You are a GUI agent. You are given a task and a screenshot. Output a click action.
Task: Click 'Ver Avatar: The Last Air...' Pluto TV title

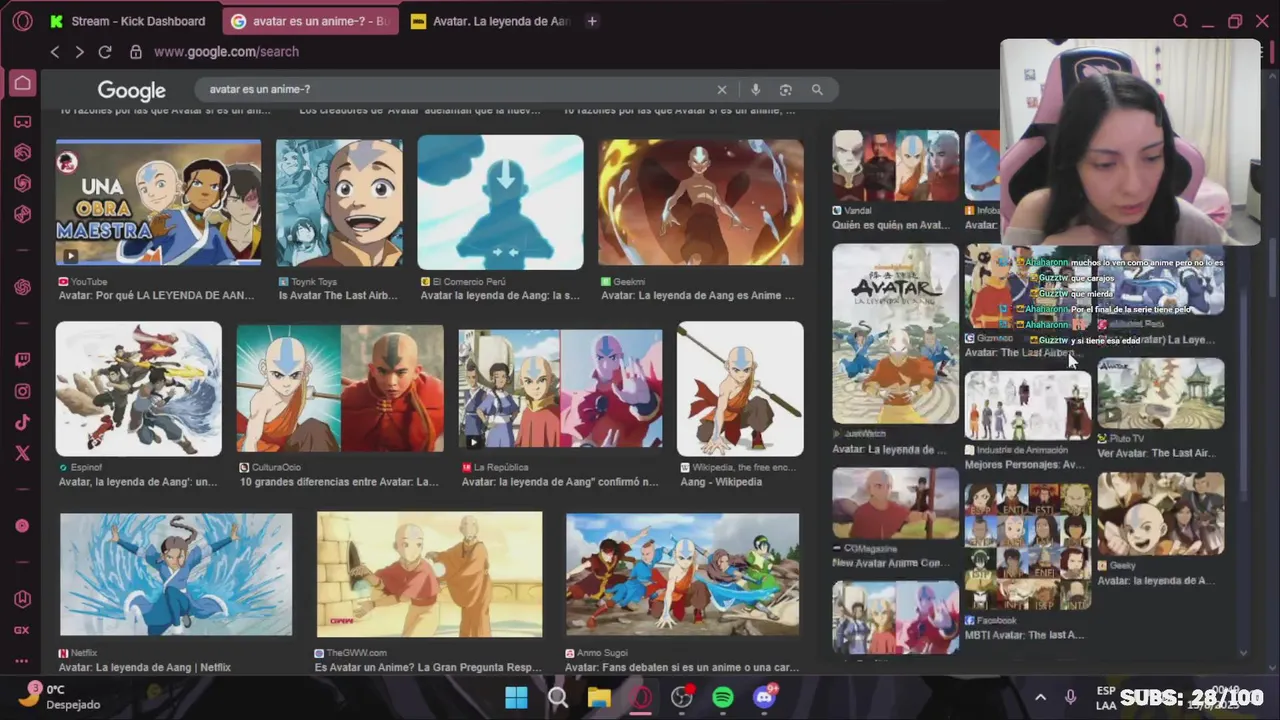(1155, 454)
